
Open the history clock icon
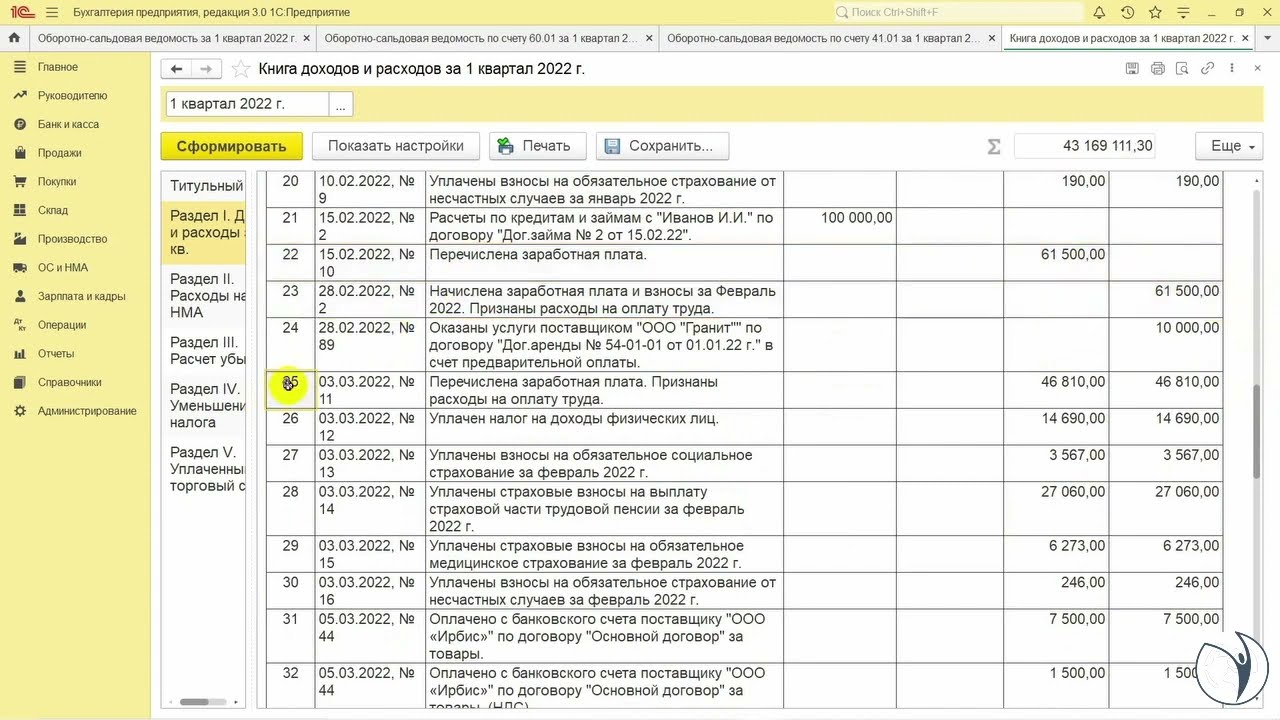click(x=1127, y=12)
